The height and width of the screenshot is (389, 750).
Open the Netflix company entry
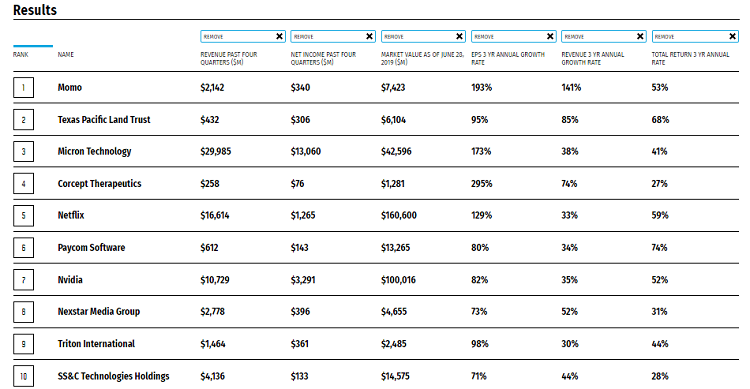71,215
